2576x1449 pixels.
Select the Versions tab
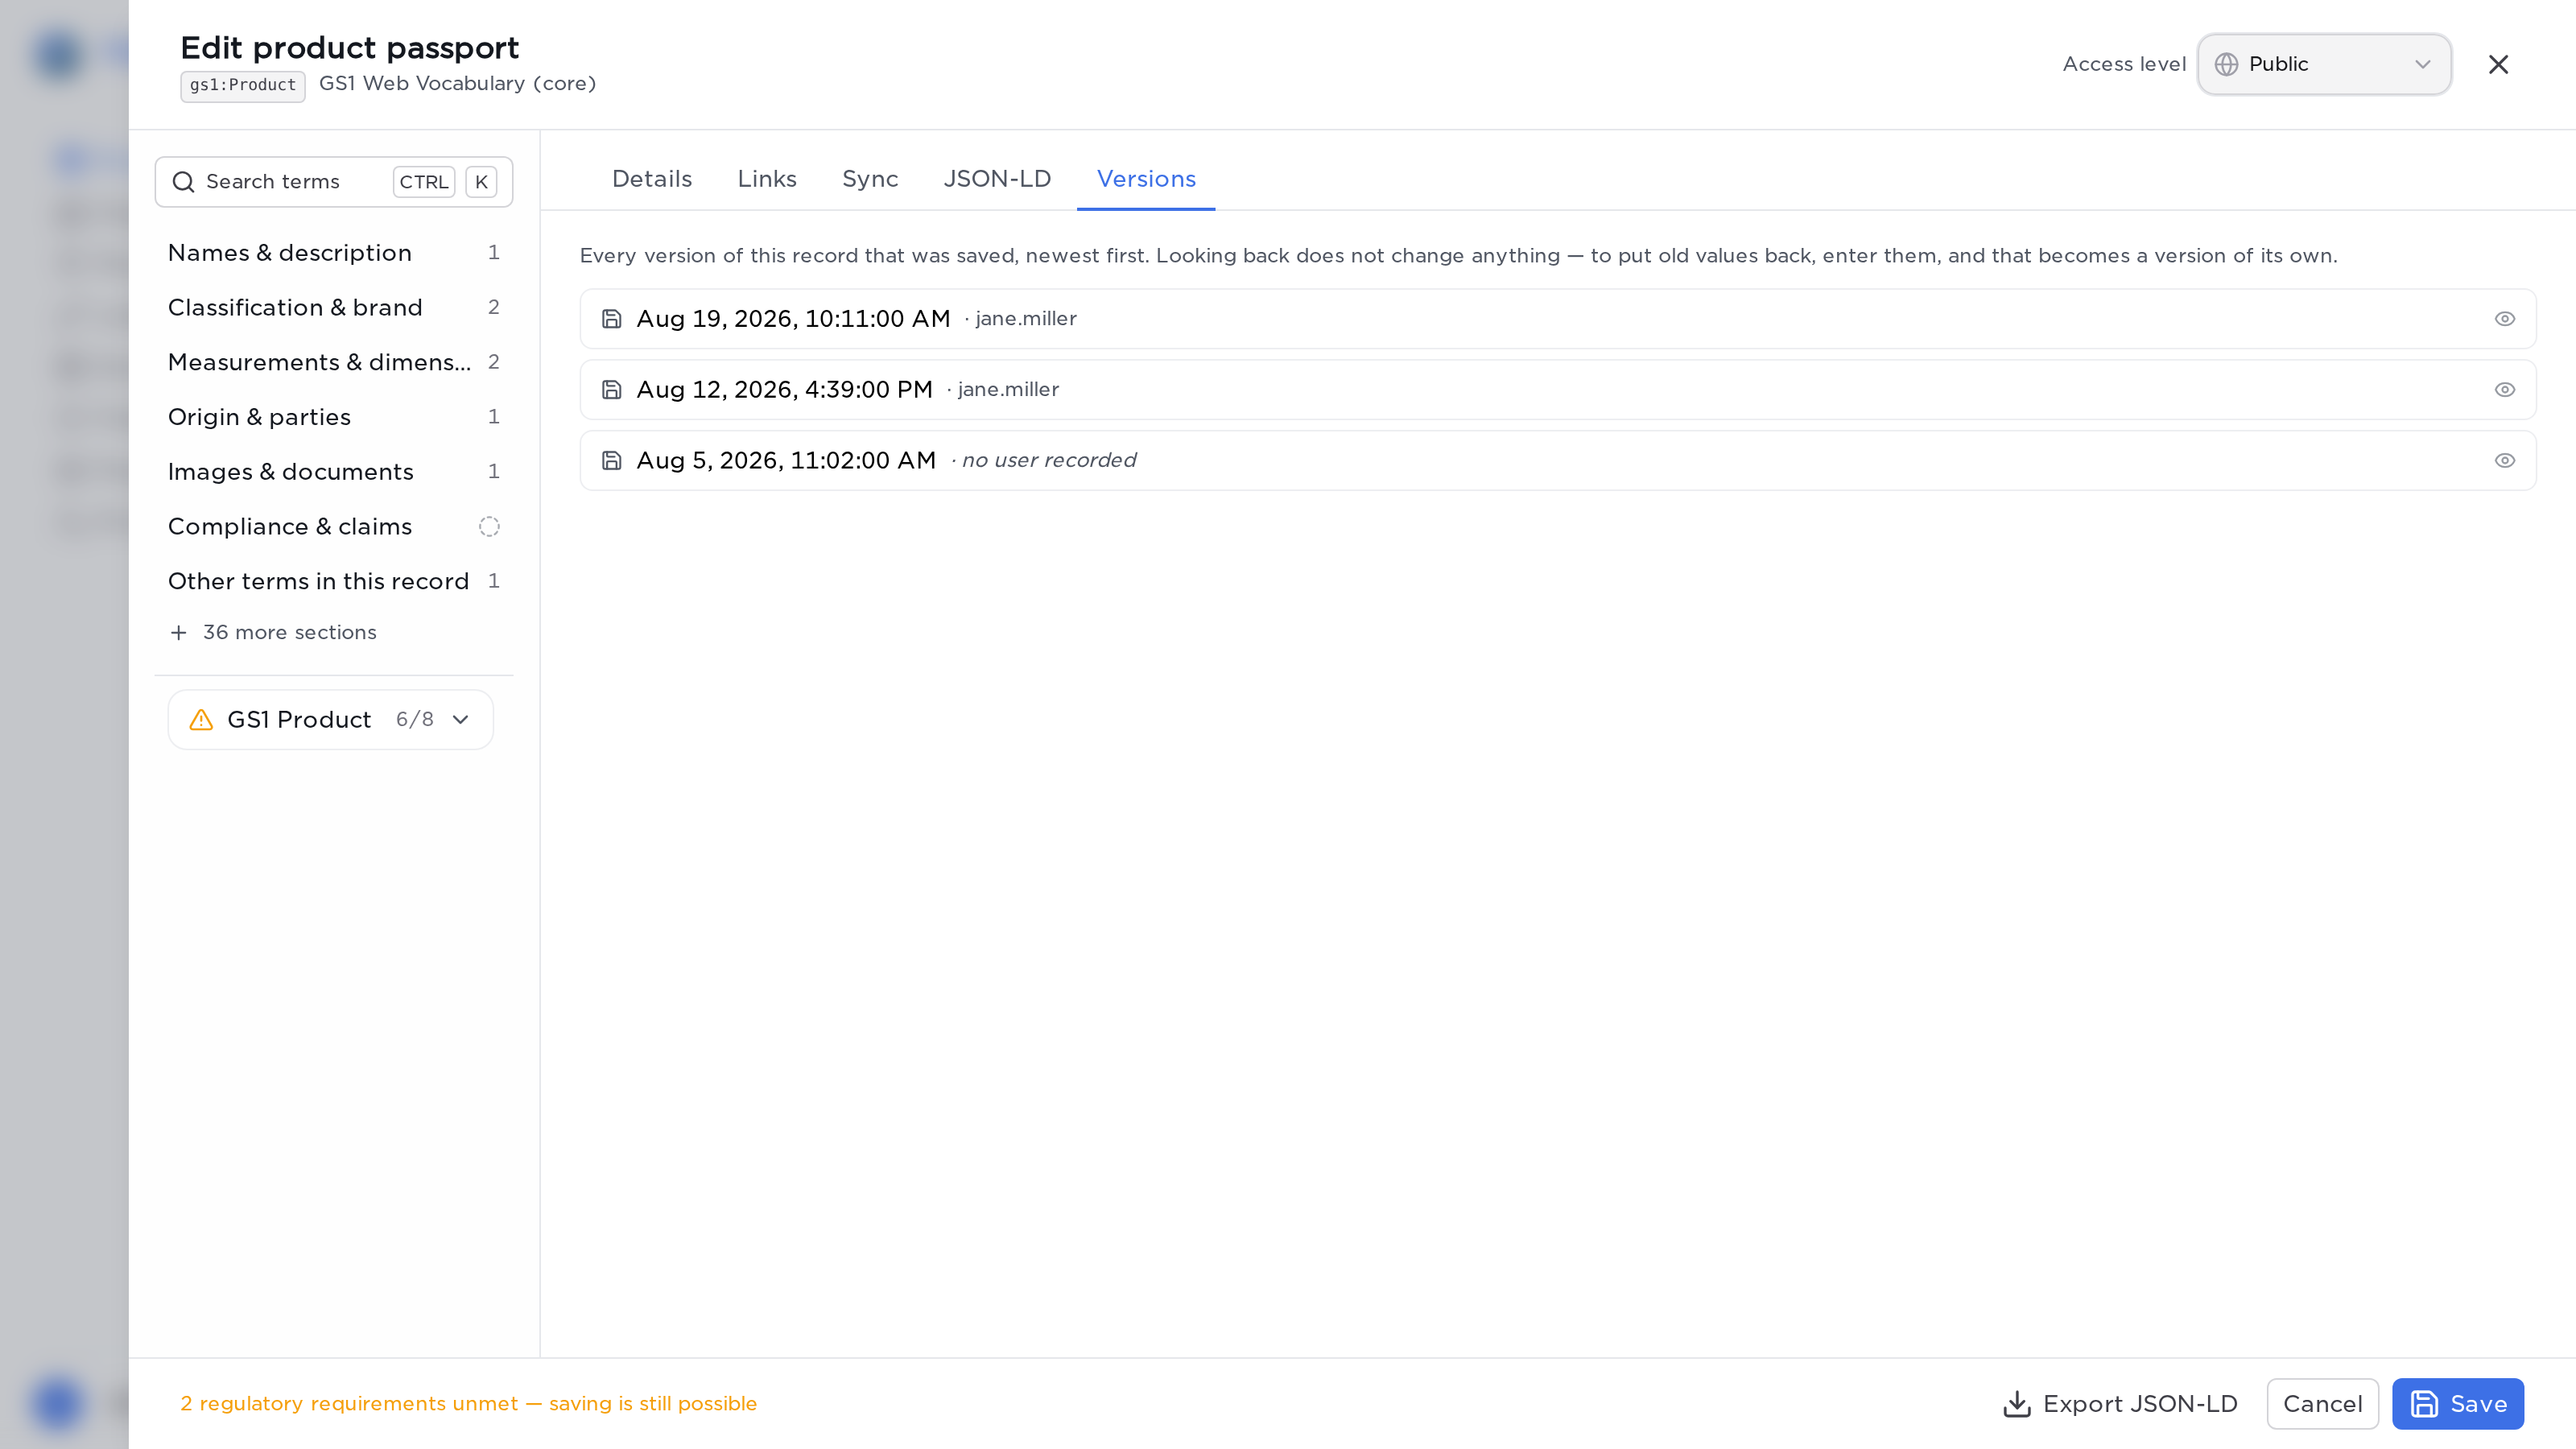point(1146,179)
